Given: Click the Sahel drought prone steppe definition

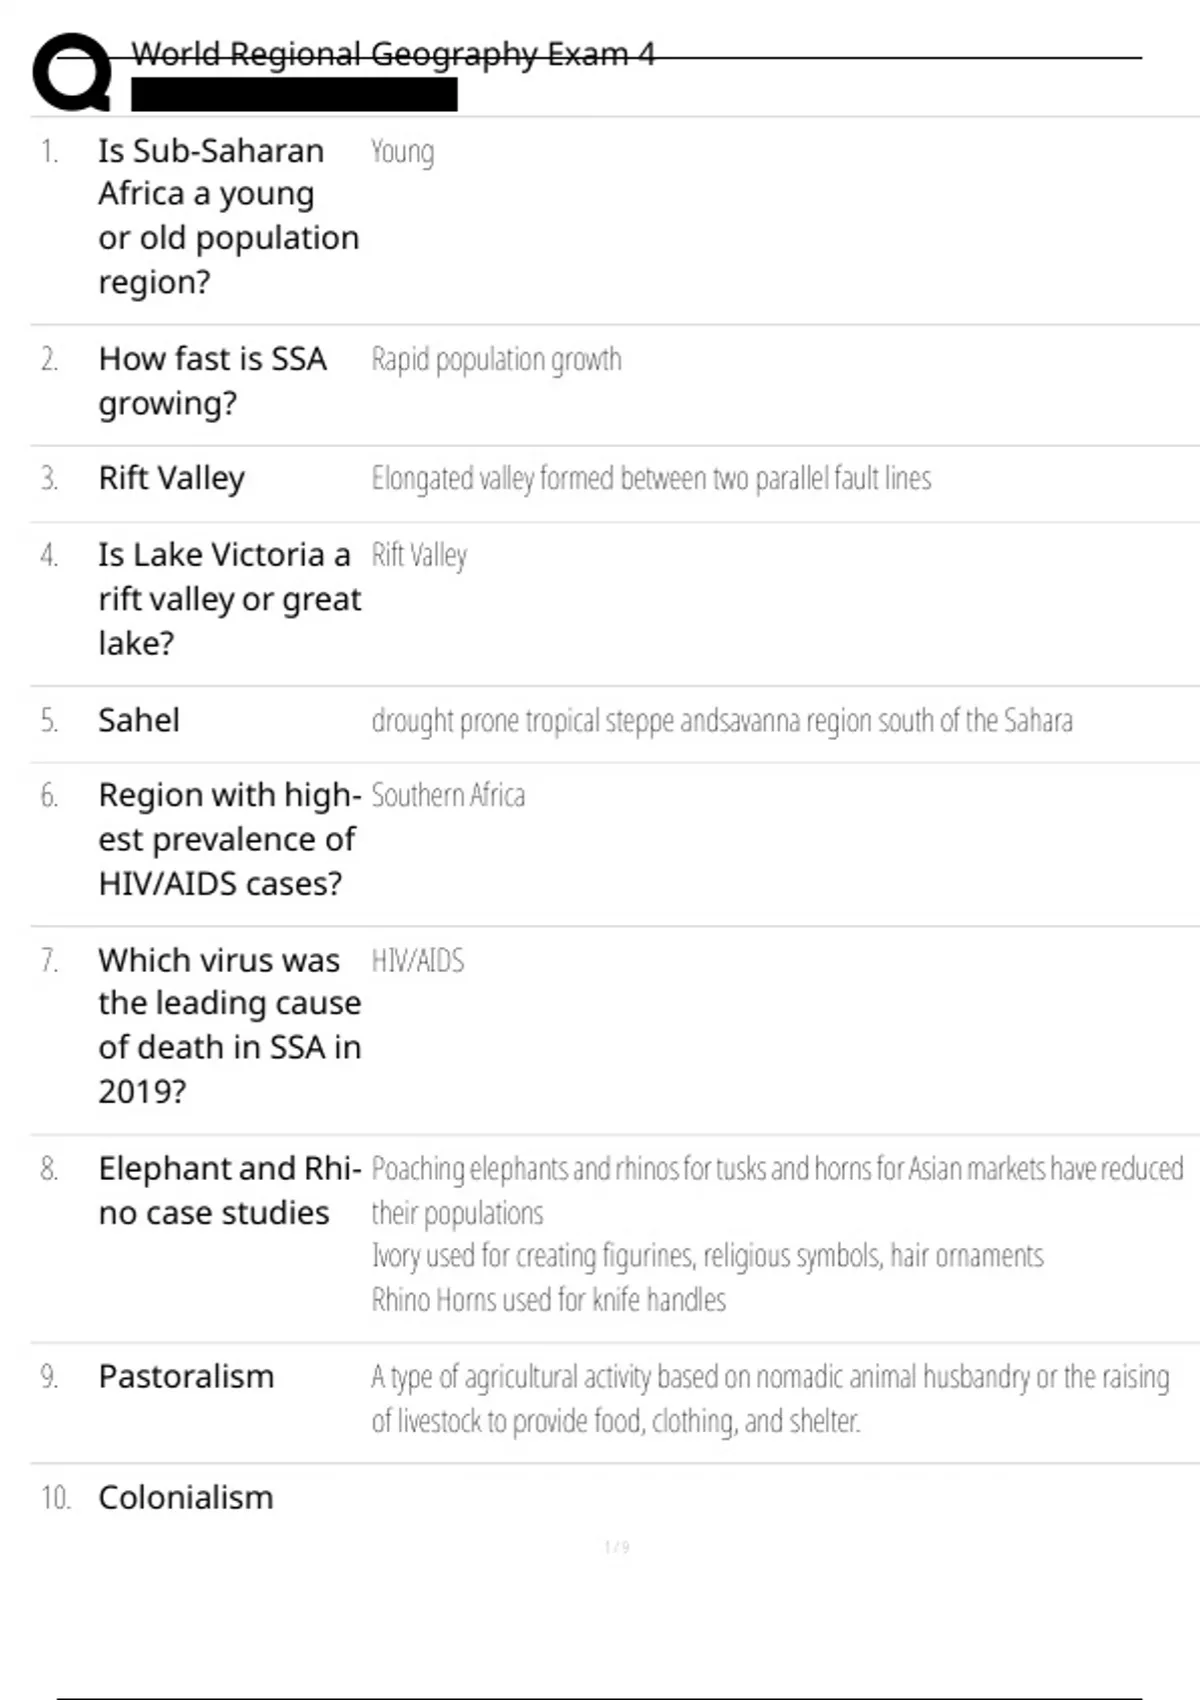Looking at the screenshot, I should 721,721.
